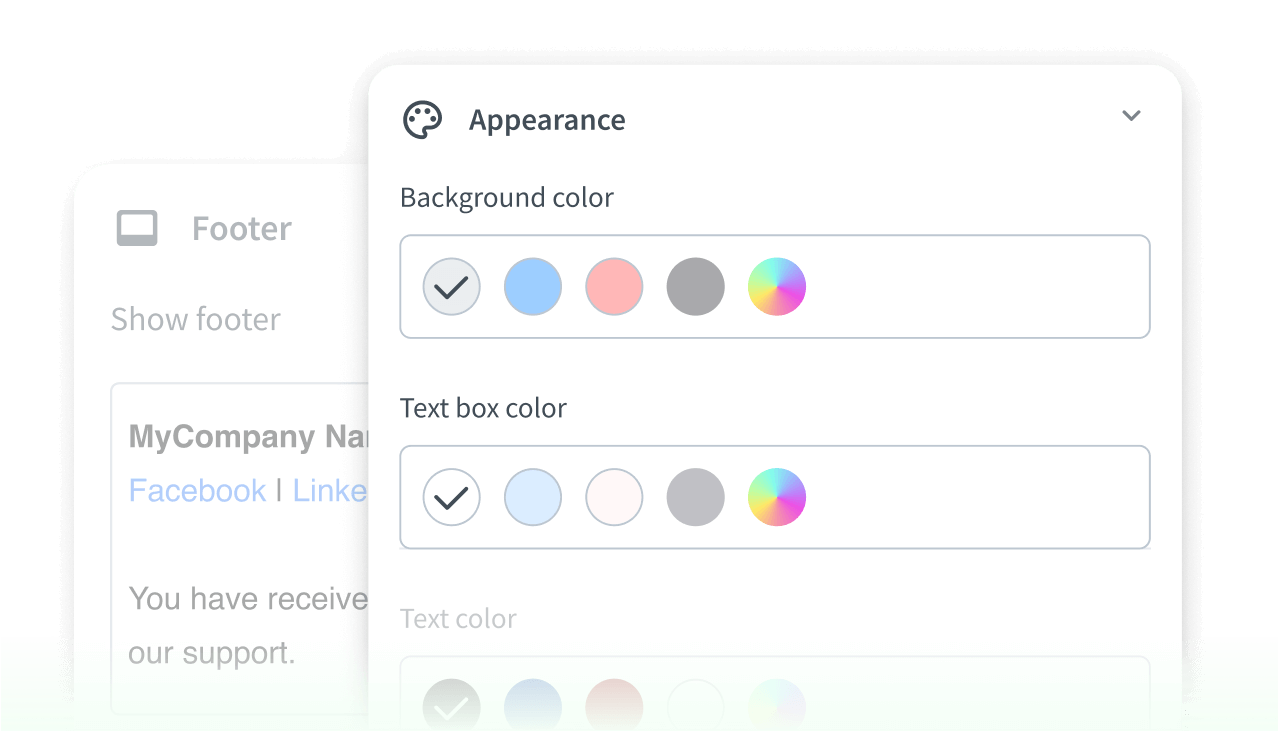Select the checked default Text color option
The height and width of the screenshot is (731, 1278).
pyautogui.click(x=451, y=707)
